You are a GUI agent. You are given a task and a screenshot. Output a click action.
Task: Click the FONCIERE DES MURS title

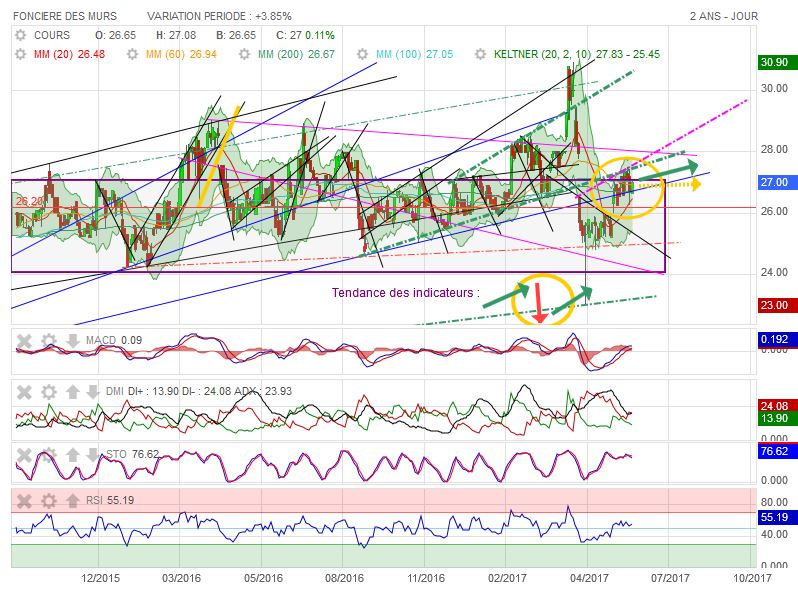pos(65,16)
